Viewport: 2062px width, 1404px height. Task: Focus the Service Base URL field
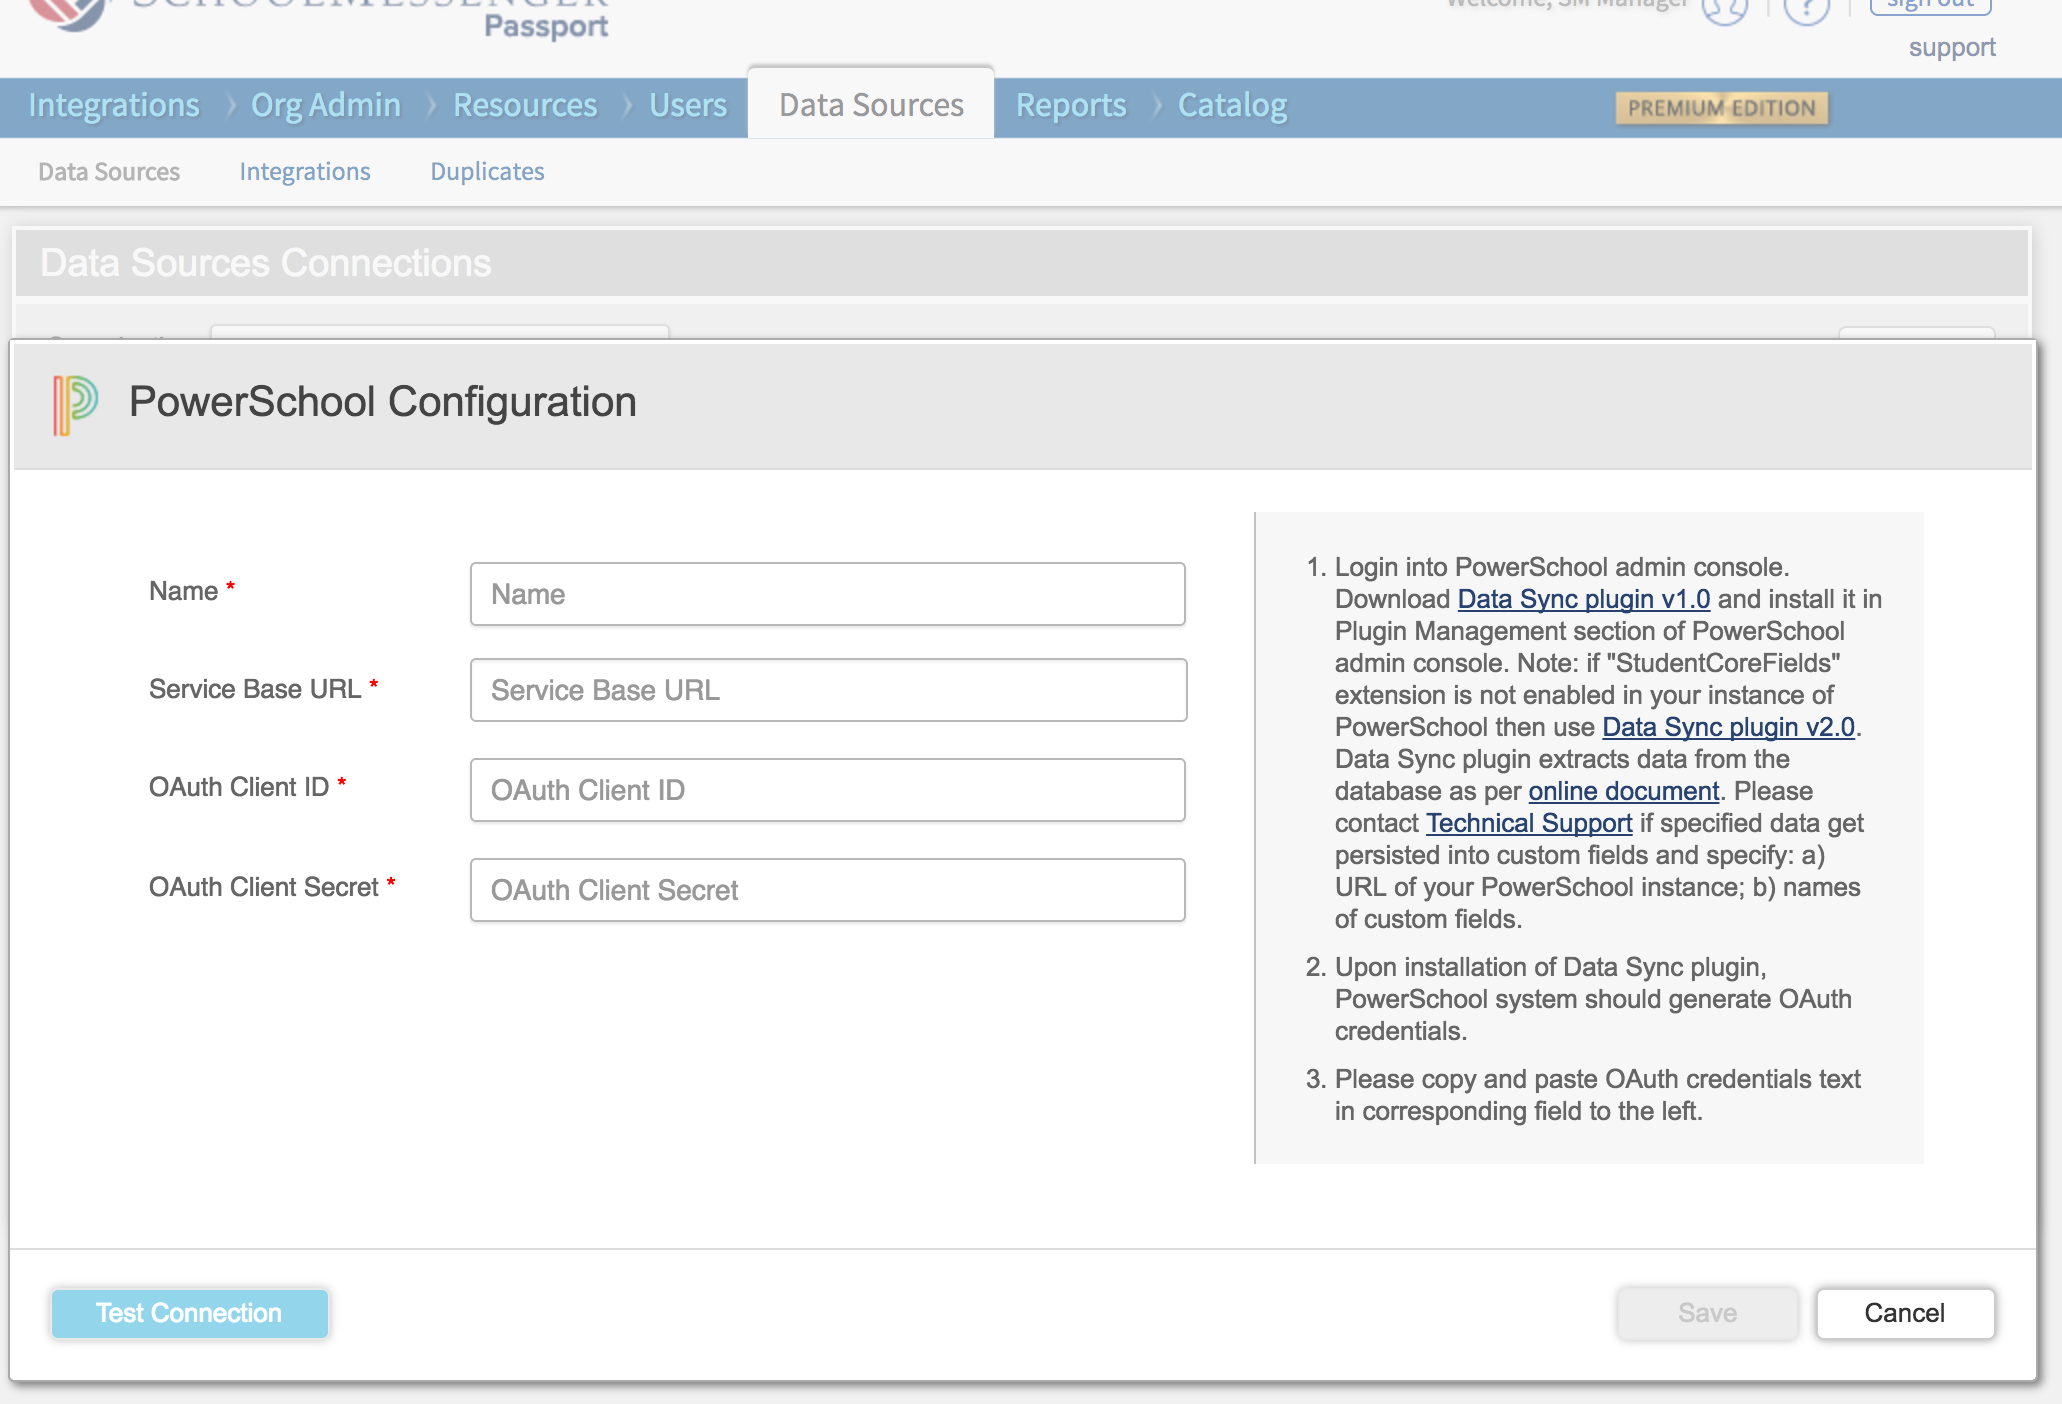tap(828, 690)
